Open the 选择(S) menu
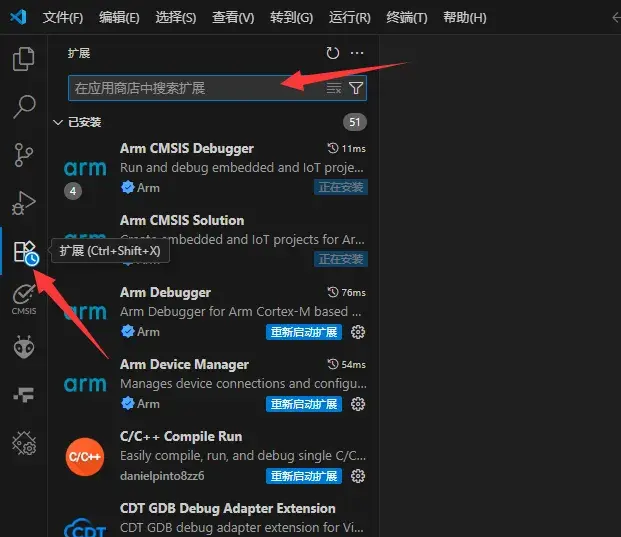 click(x=175, y=17)
